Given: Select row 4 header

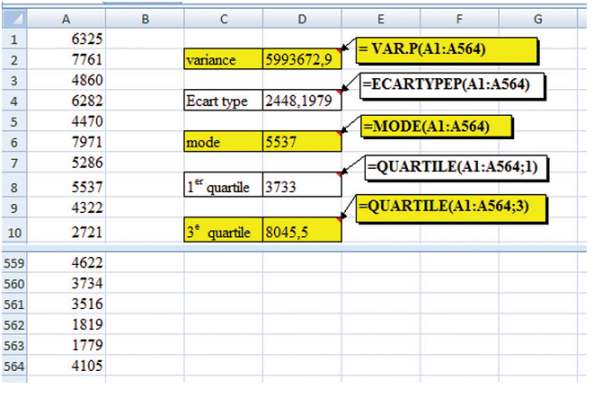Looking at the screenshot, I should coord(14,100).
